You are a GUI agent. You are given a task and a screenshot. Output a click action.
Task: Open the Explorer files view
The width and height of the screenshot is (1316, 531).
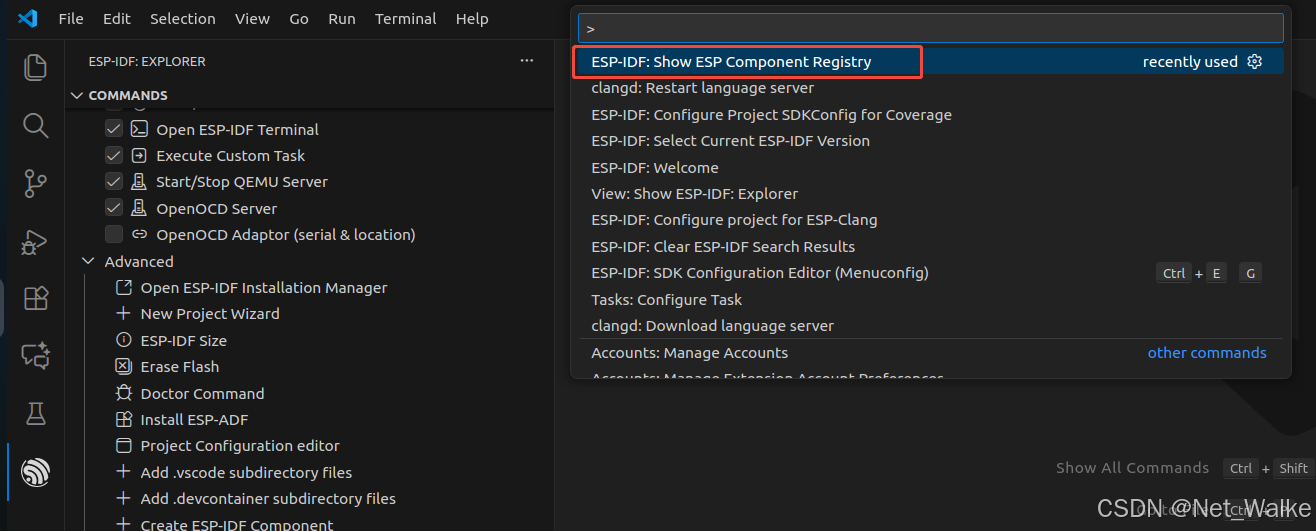35,67
